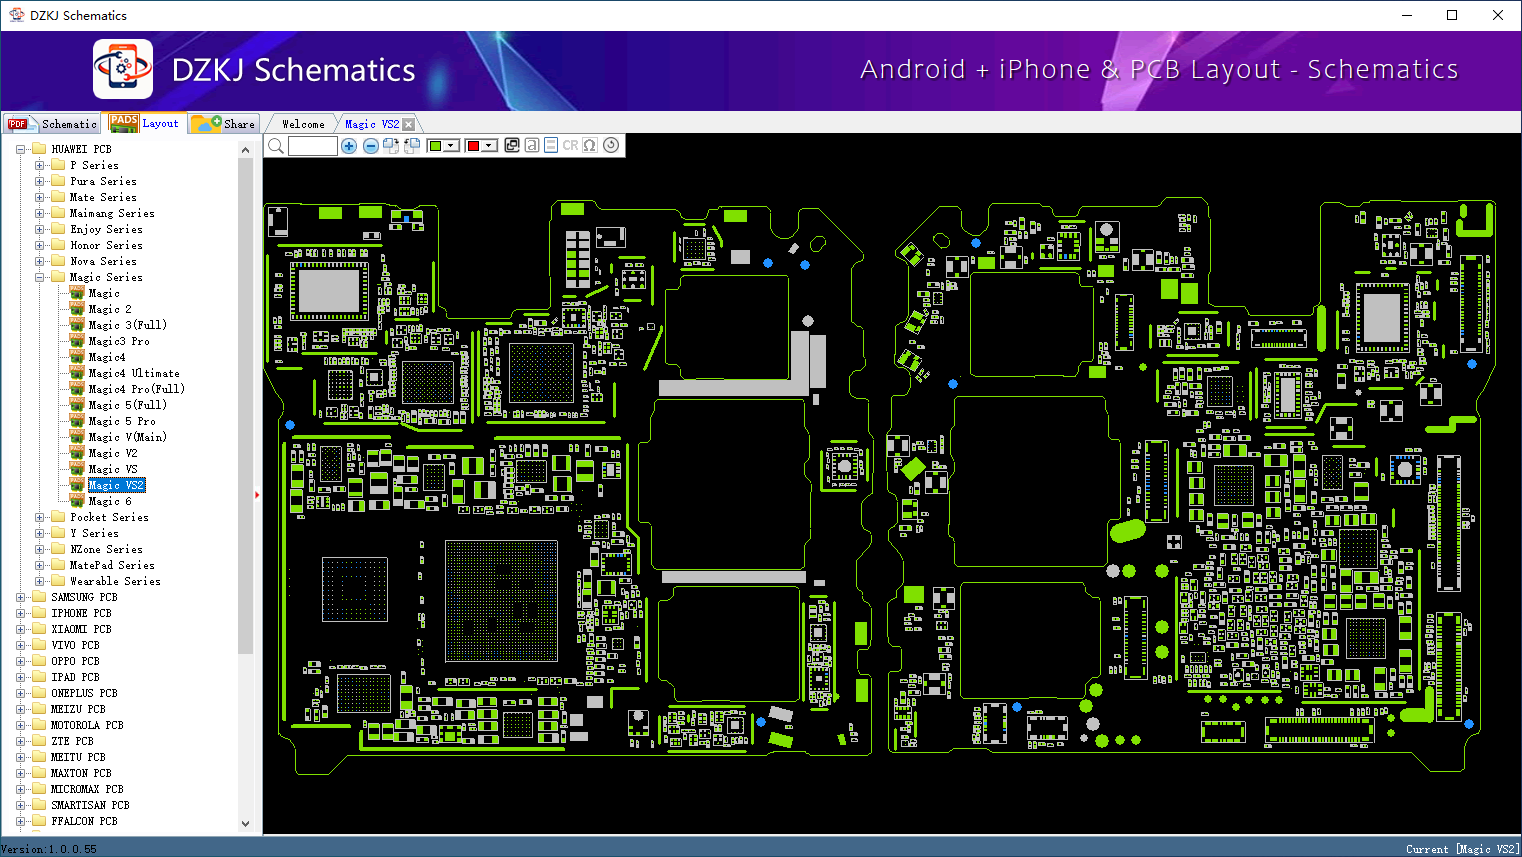
Task: Click the circular reset arrow toolbar icon
Action: [x=611, y=145]
